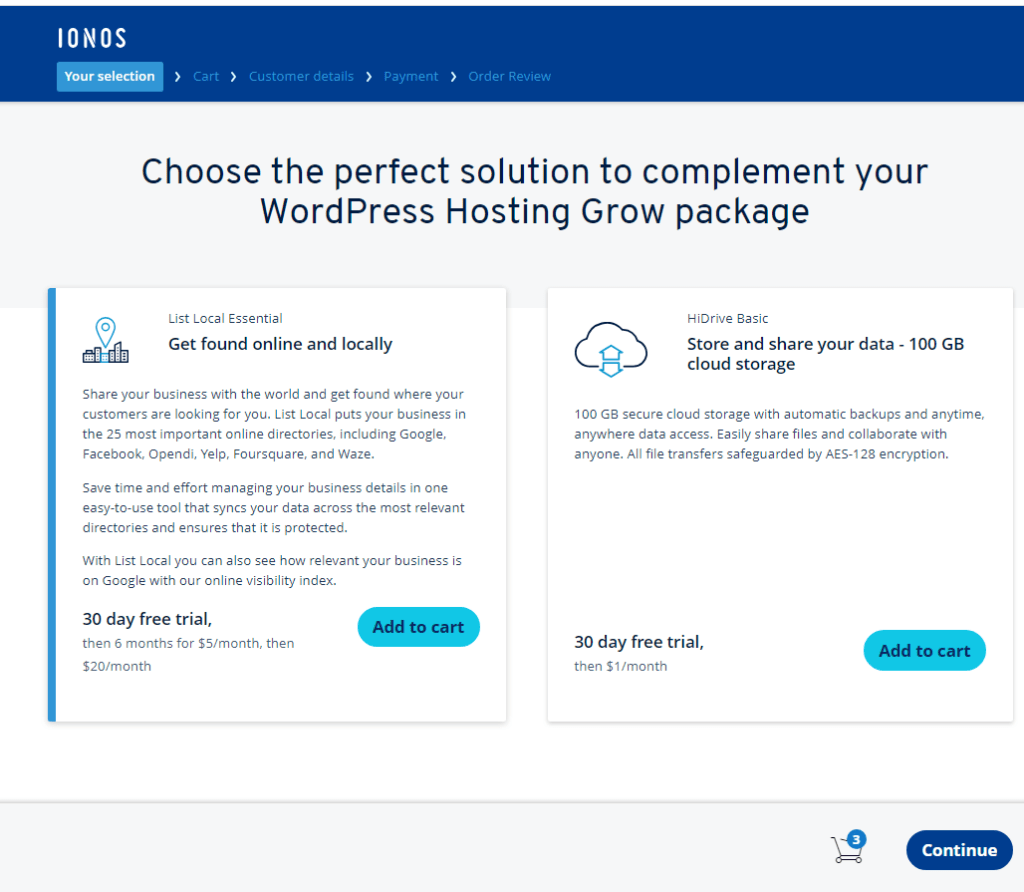
Task: Click the chevron after Your selection
Action: 178,77
